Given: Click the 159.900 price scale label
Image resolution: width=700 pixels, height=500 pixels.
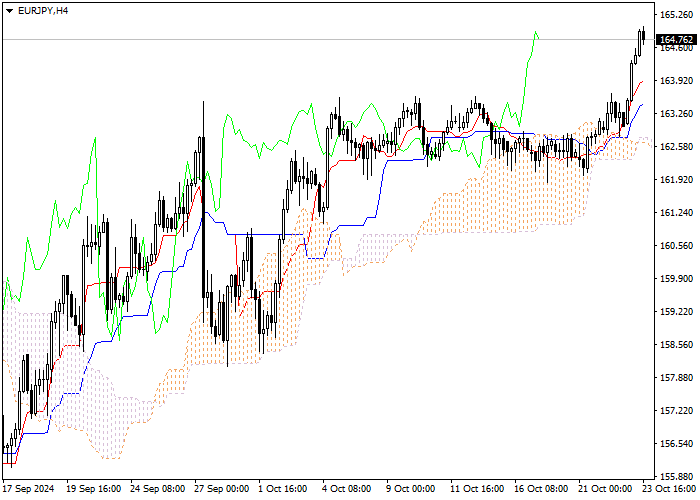Looking at the screenshot, I should (x=676, y=279).
